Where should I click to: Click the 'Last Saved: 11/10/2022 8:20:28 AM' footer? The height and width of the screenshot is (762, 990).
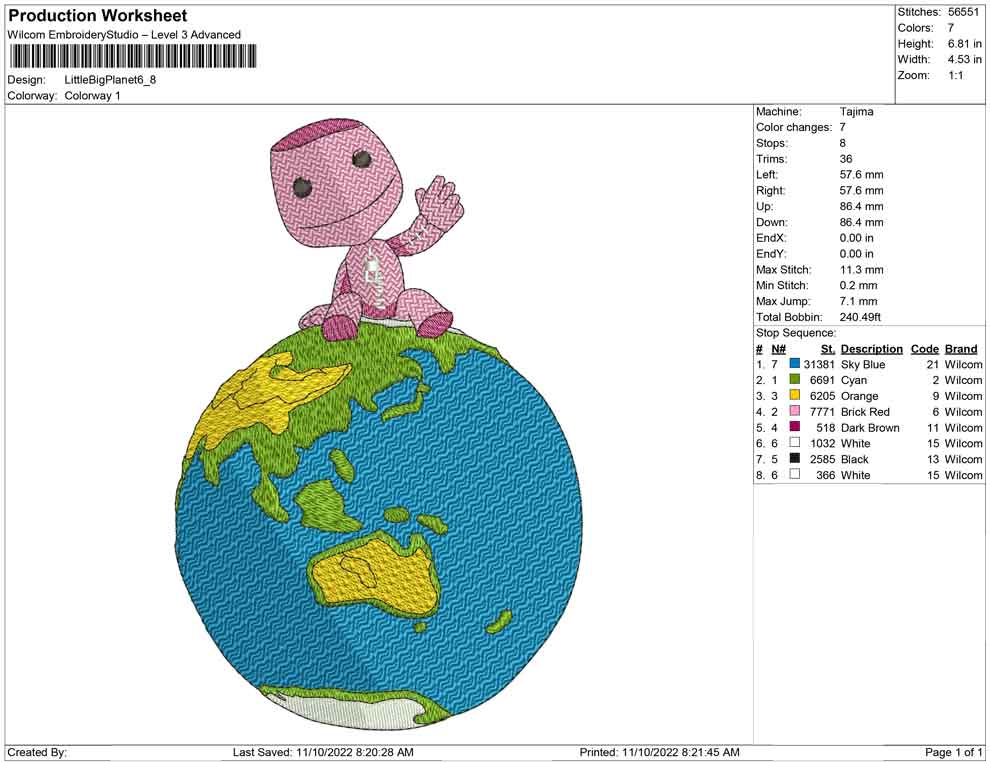pyautogui.click(x=323, y=752)
